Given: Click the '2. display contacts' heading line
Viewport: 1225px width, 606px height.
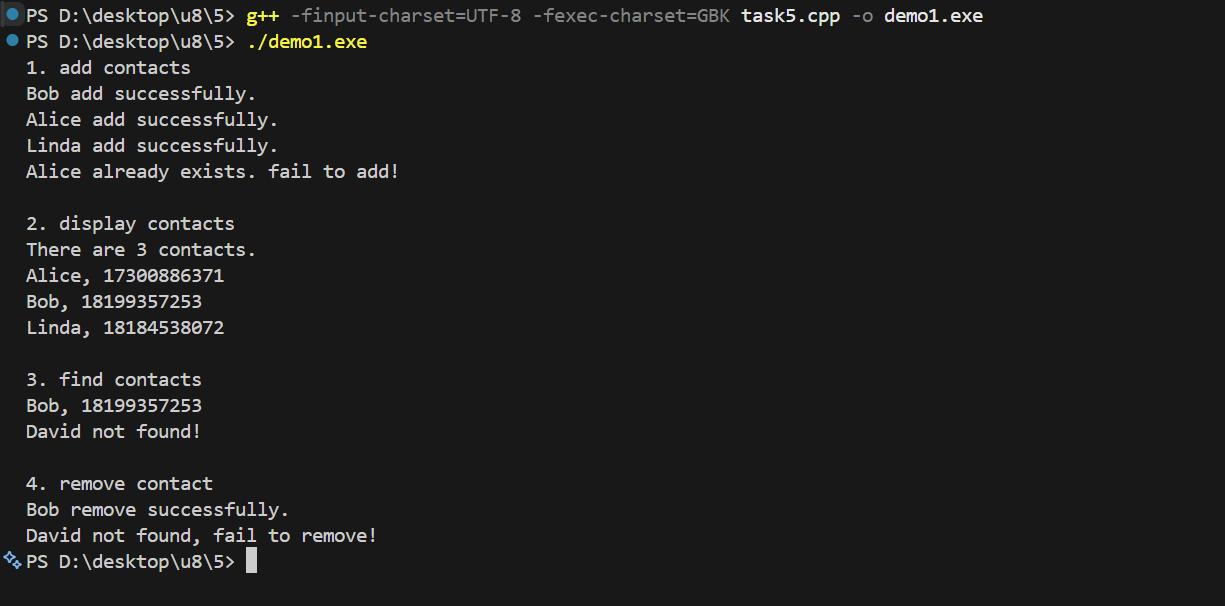Looking at the screenshot, I should tap(130, 224).
